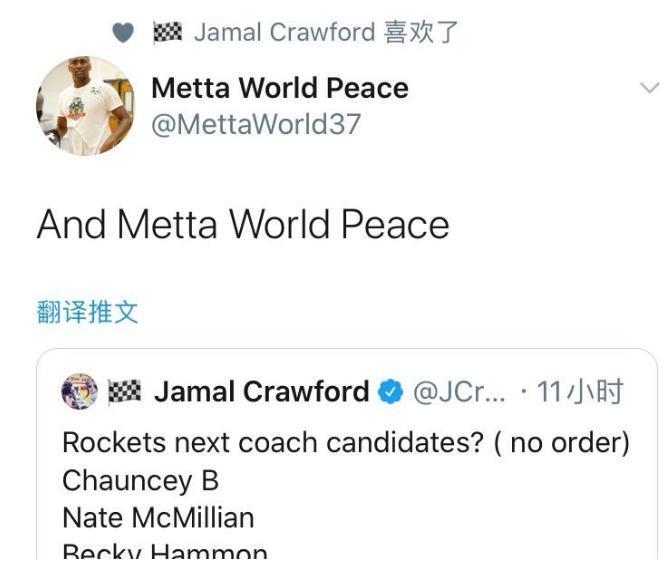Open Jamal Crawford name in quoted tweet

point(261,392)
